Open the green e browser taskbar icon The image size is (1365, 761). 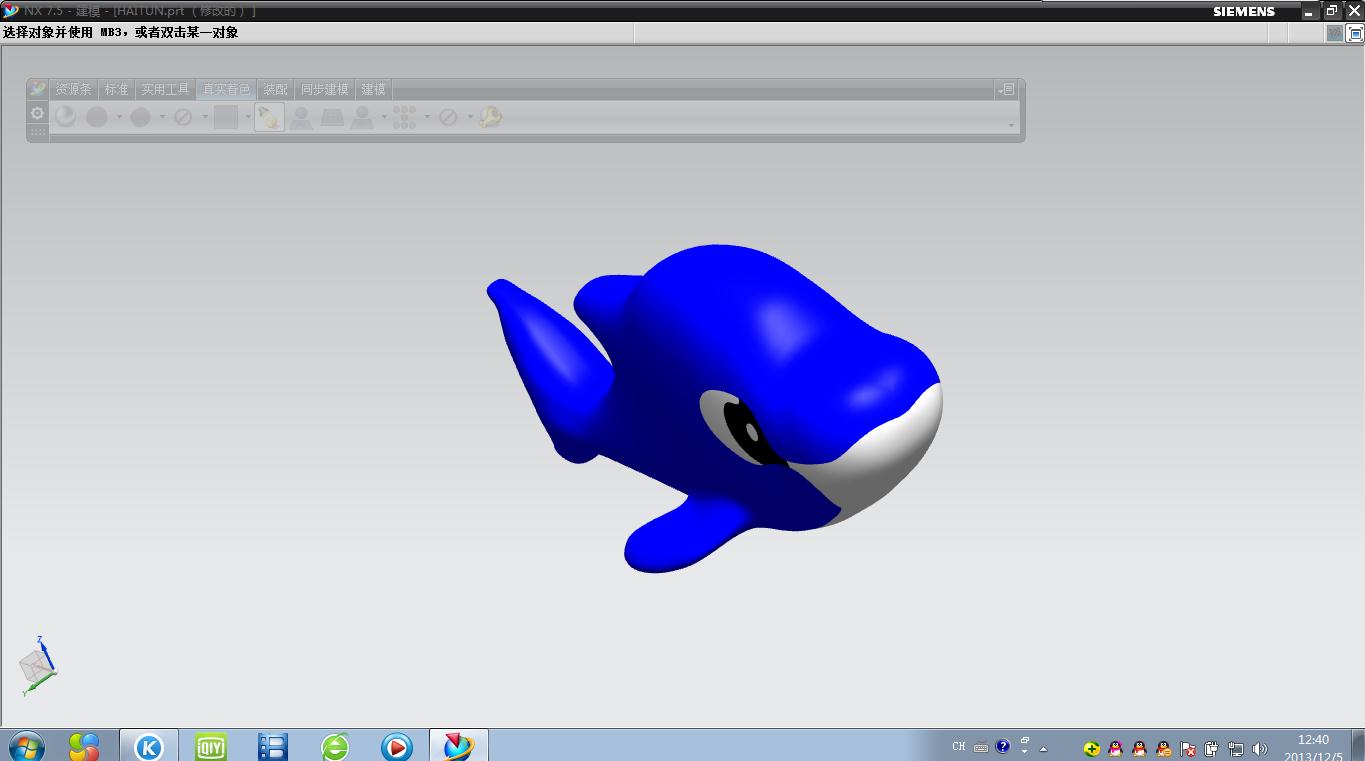click(x=335, y=746)
